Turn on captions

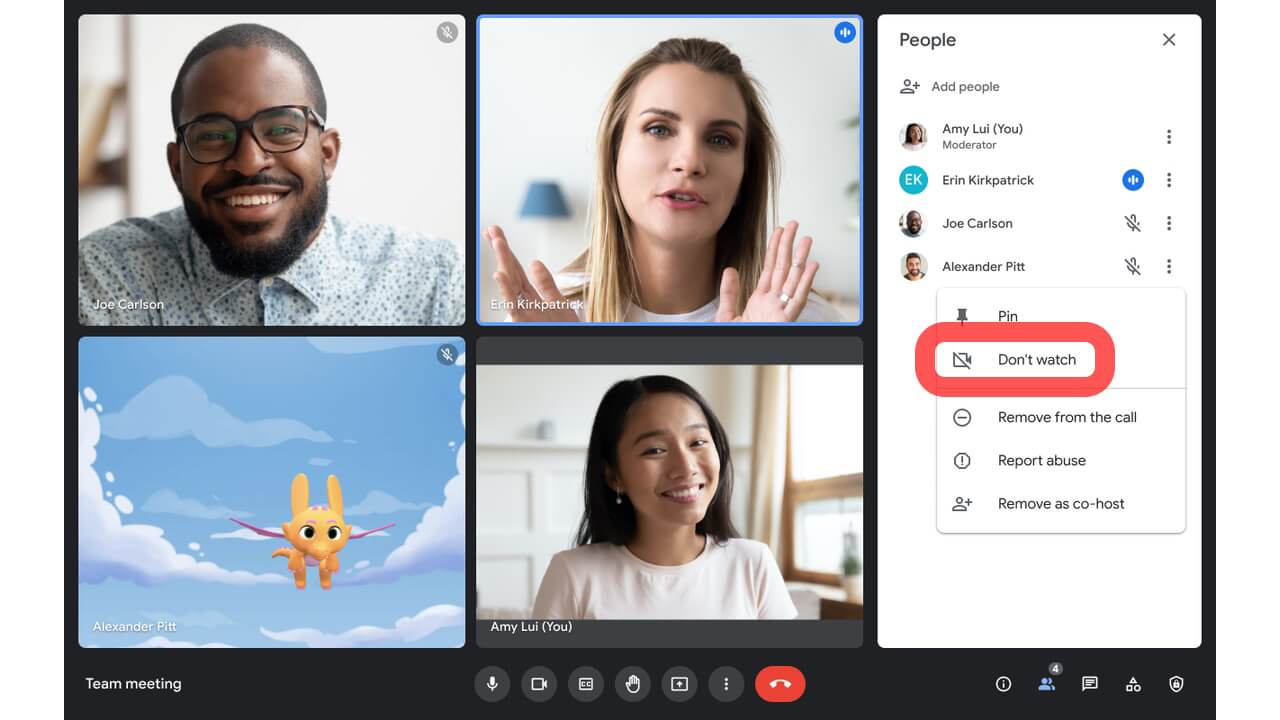[x=585, y=684]
